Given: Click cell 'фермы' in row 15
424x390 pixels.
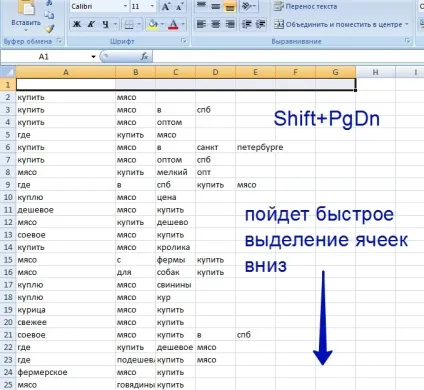Looking at the screenshot, I should [175, 260].
